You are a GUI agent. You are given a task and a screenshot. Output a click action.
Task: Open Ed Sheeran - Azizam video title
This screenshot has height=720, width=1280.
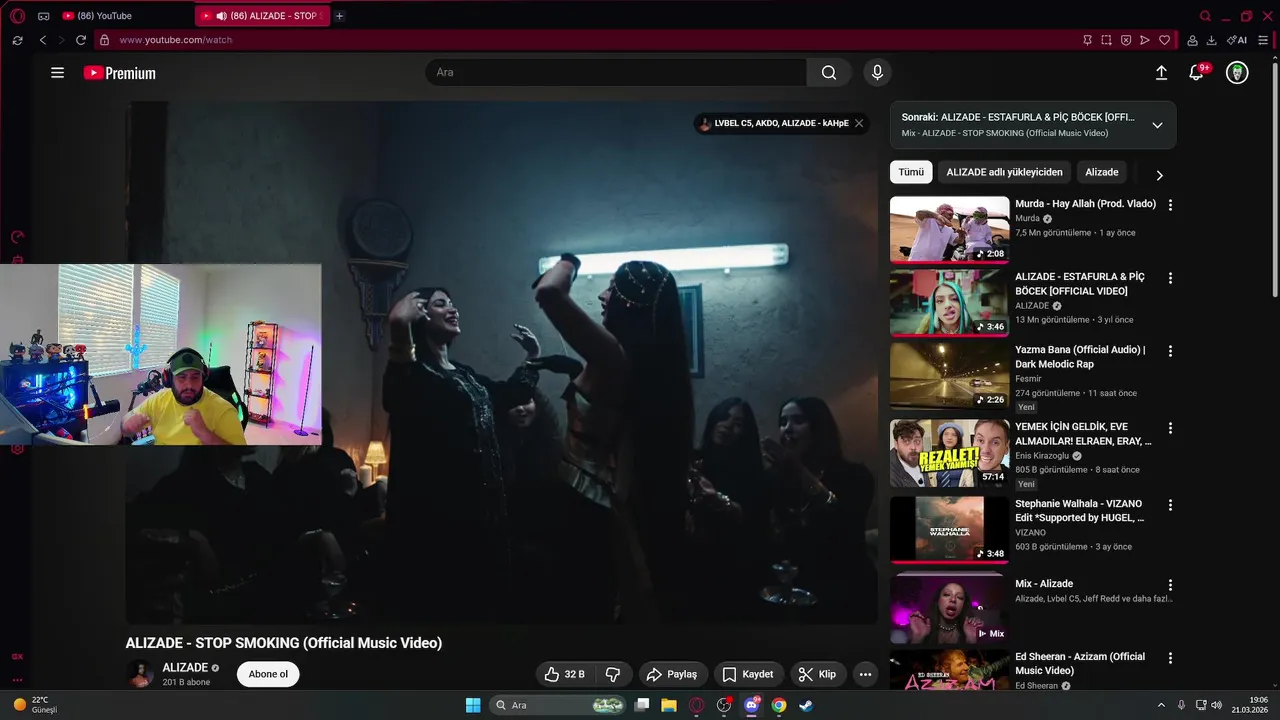(1080, 664)
